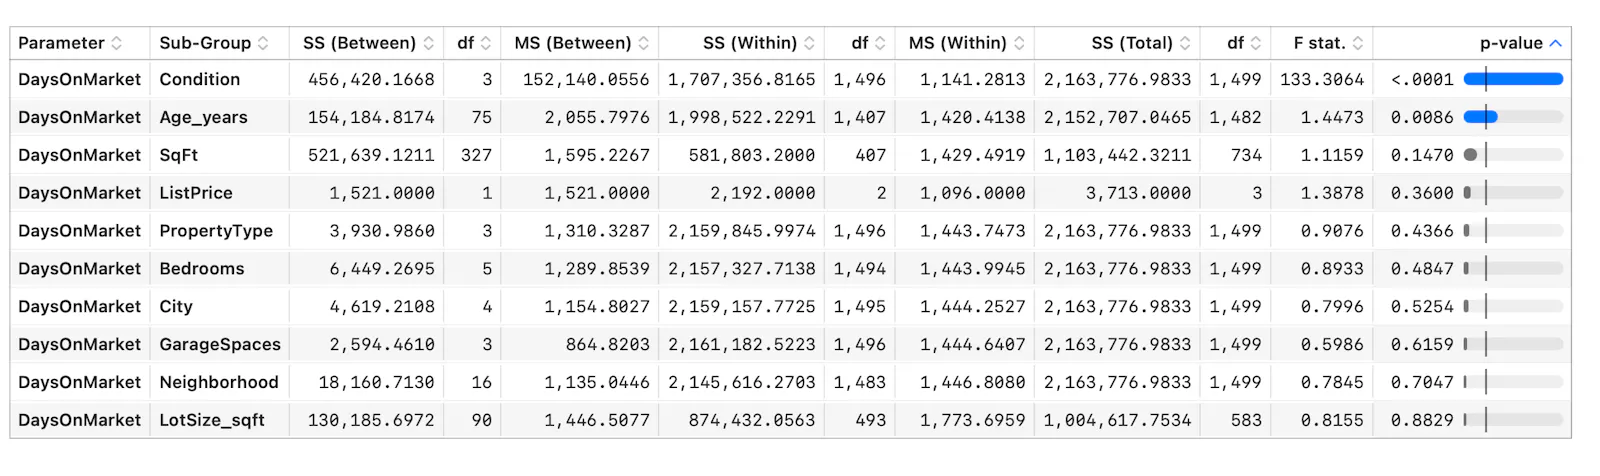Click the SS (Between) sort arrows
Image resolution: width=1600 pixels, height=476 pixels.
[429, 43]
